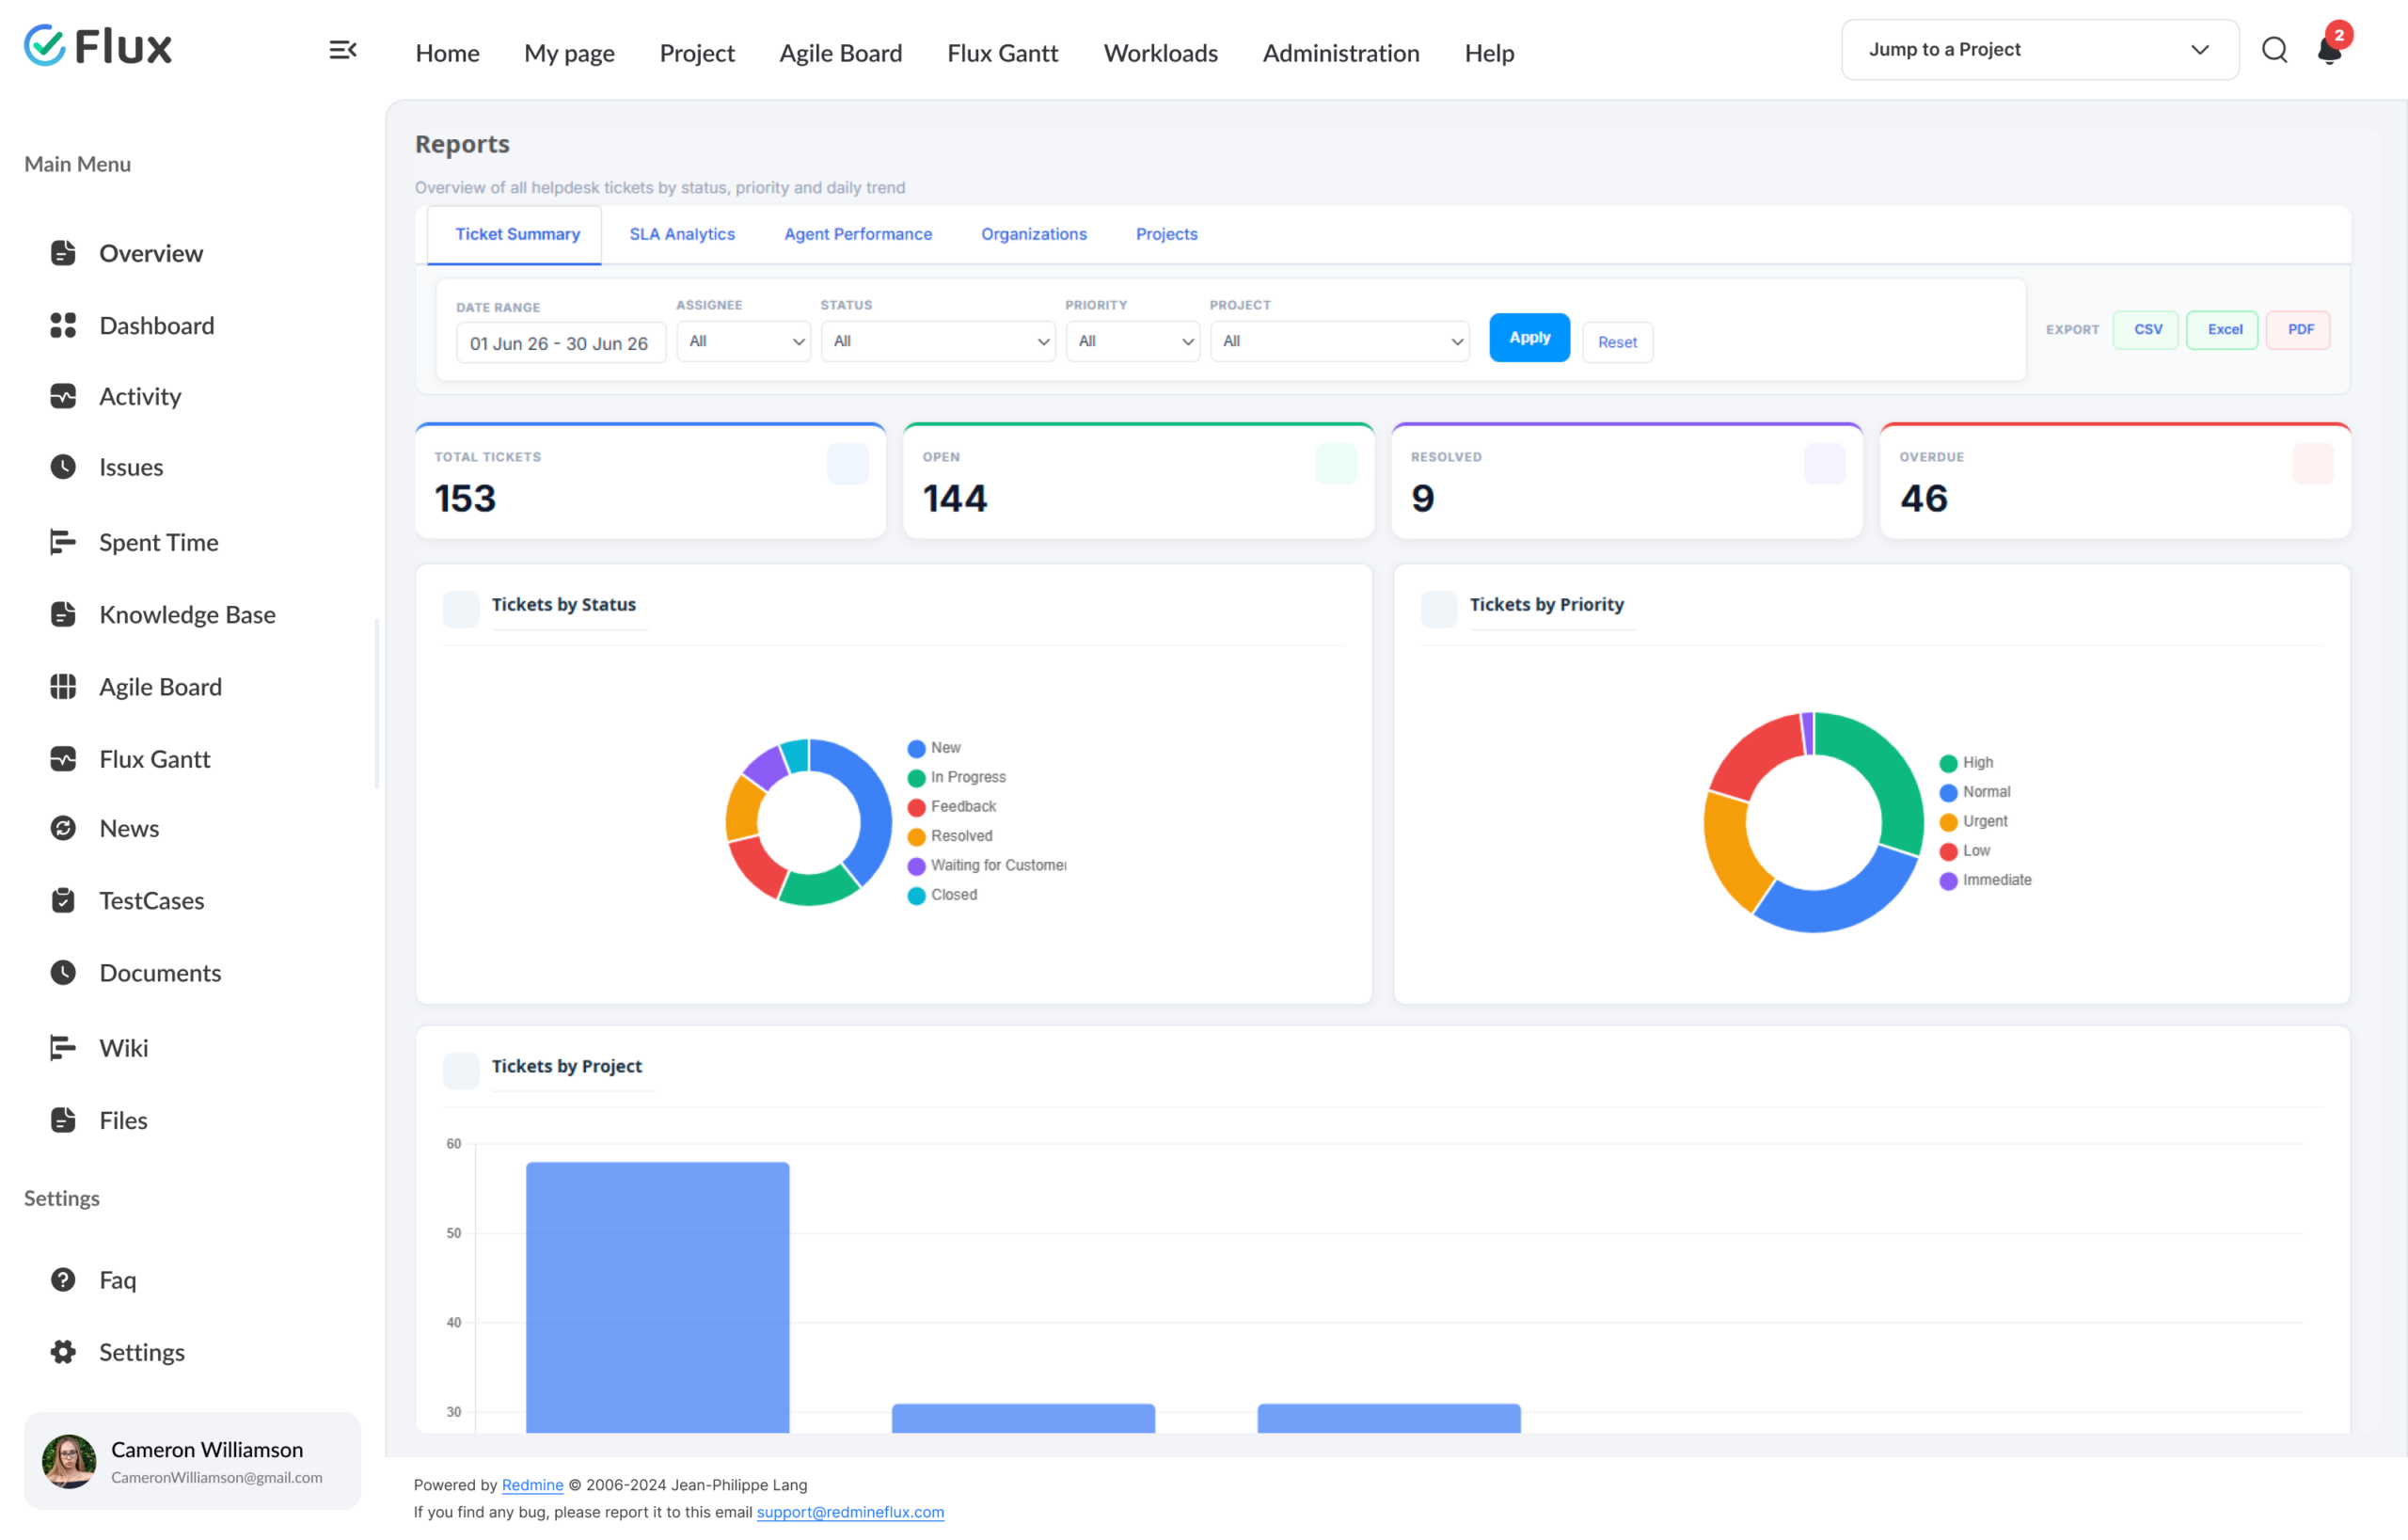
Task: Click the Settings gear icon in the sidebar
Action: (63, 1352)
